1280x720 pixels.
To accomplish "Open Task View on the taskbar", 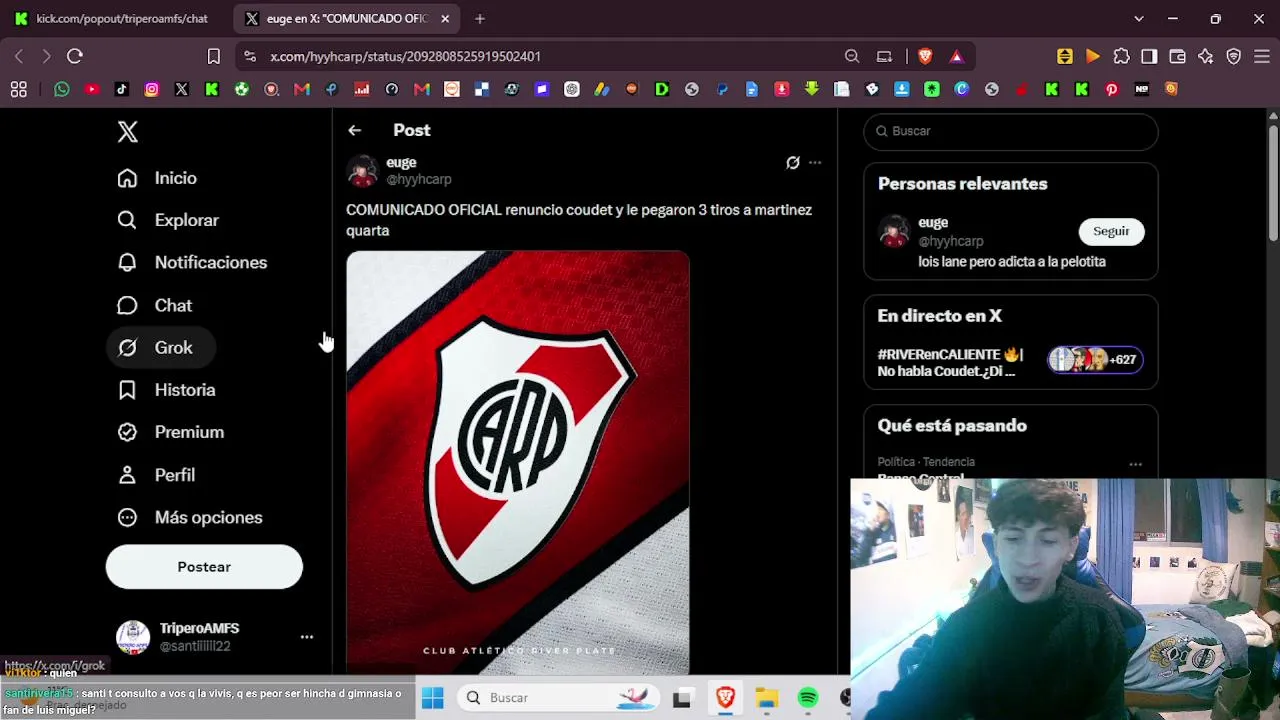I will (682, 698).
